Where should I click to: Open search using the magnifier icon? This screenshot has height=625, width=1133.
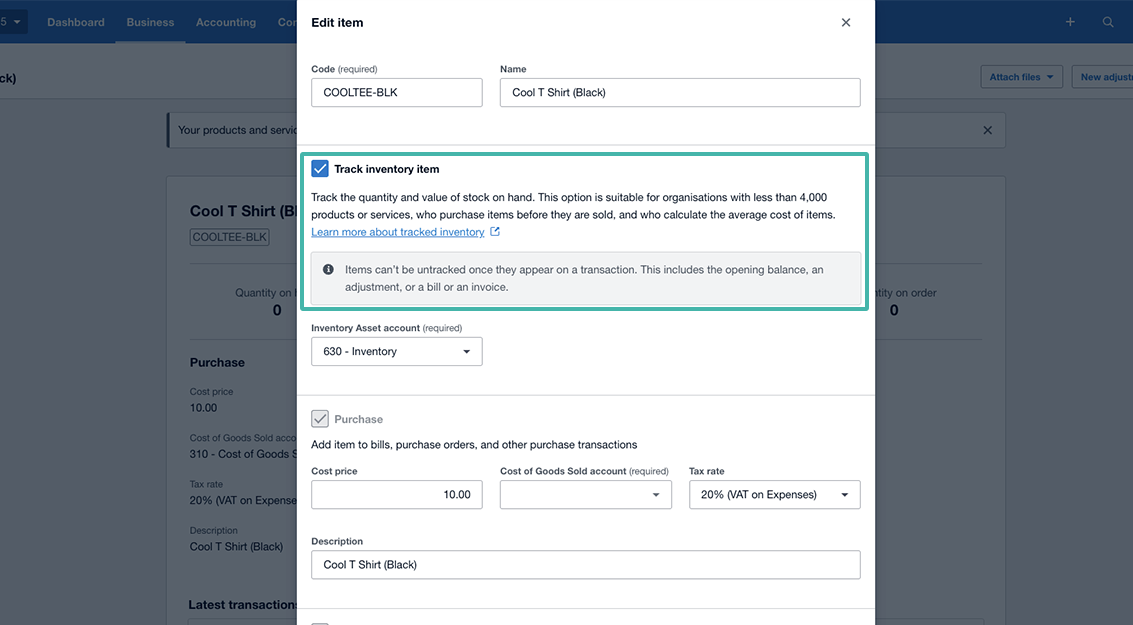[1108, 22]
